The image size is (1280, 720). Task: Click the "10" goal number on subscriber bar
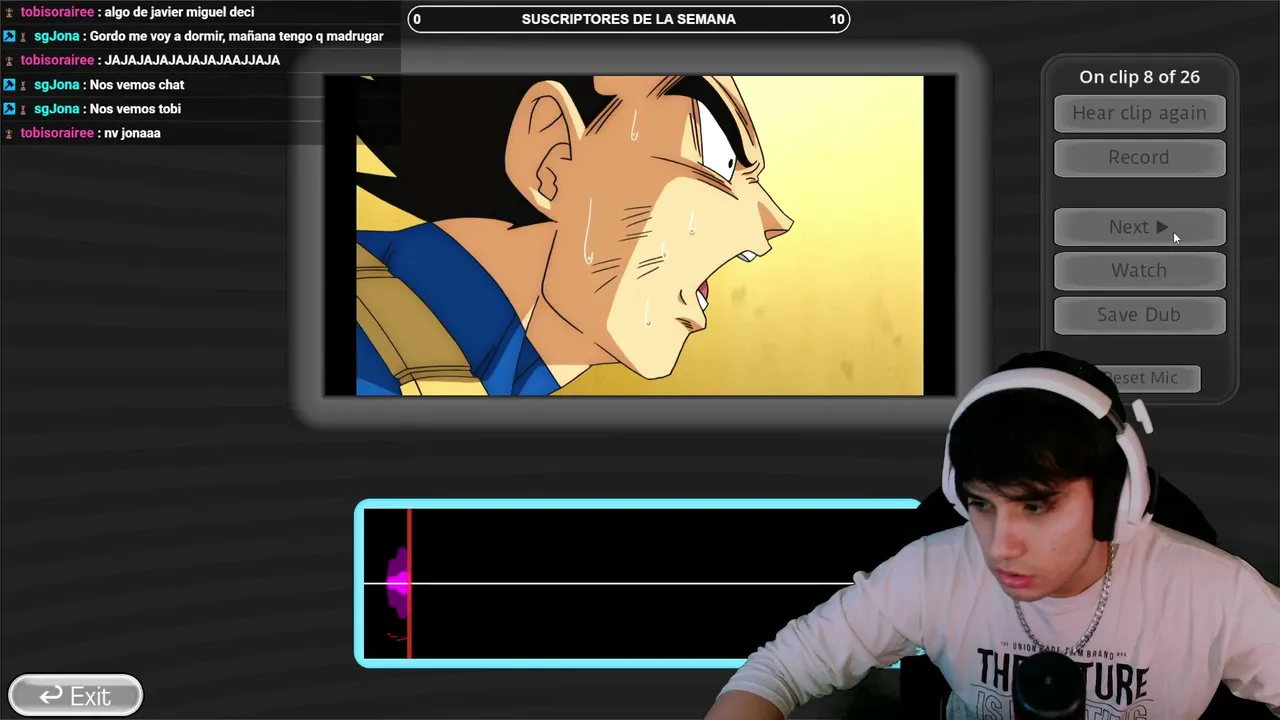tap(837, 19)
